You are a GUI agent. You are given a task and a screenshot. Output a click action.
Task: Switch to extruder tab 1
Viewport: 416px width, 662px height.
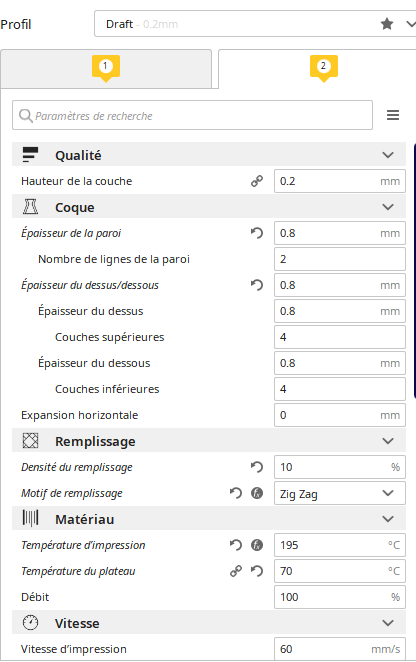pyautogui.click(x=106, y=69)
